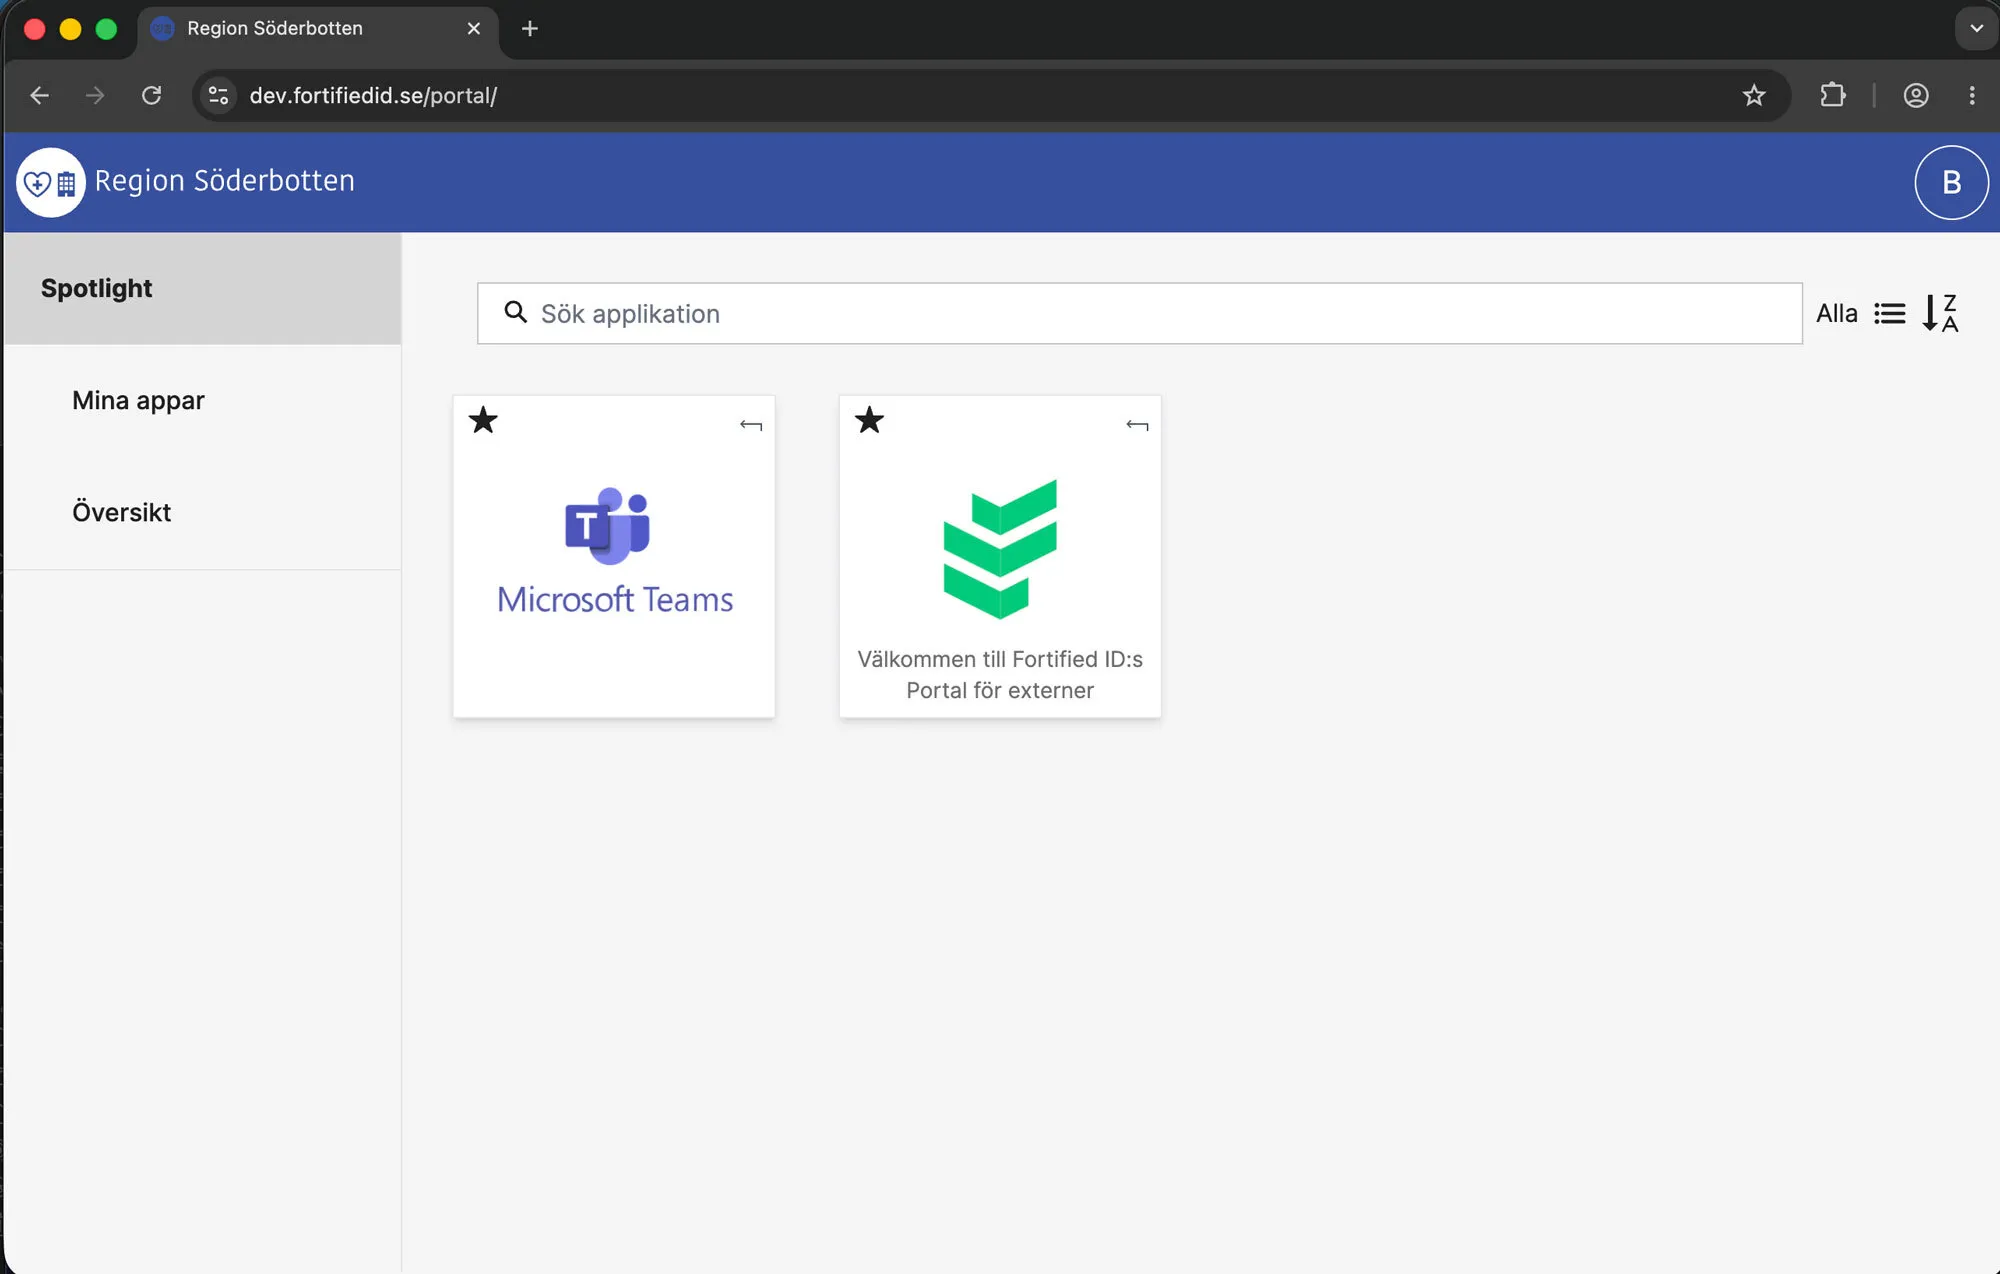Screen dimensions: 2000x1274
Task: Click browser forward arrow button
Action: point(95,95)
